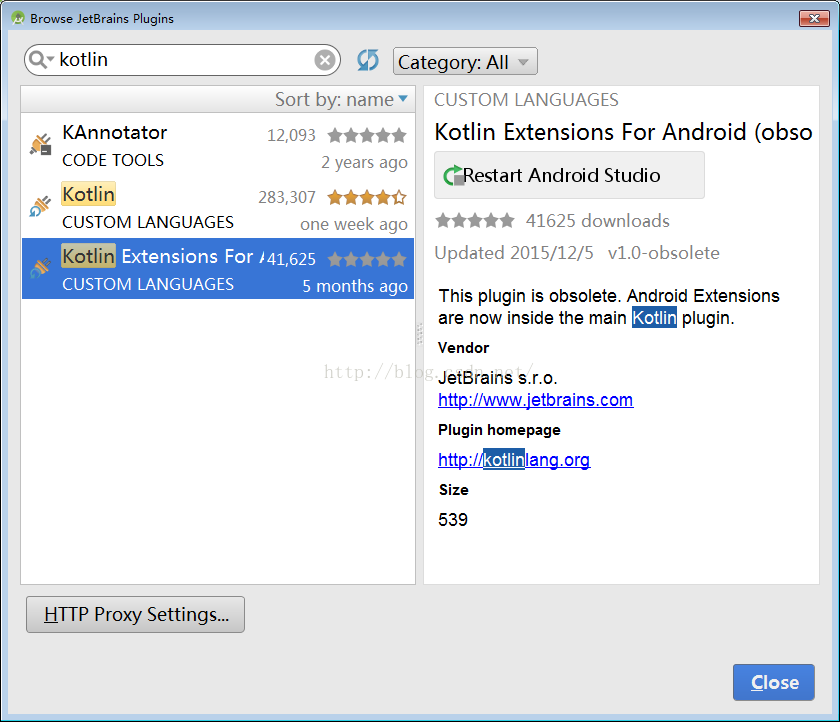The width and height of the screenshot is (840, 722).
Task: Click the Kotlin plugin icon
Action: (40, 207)
